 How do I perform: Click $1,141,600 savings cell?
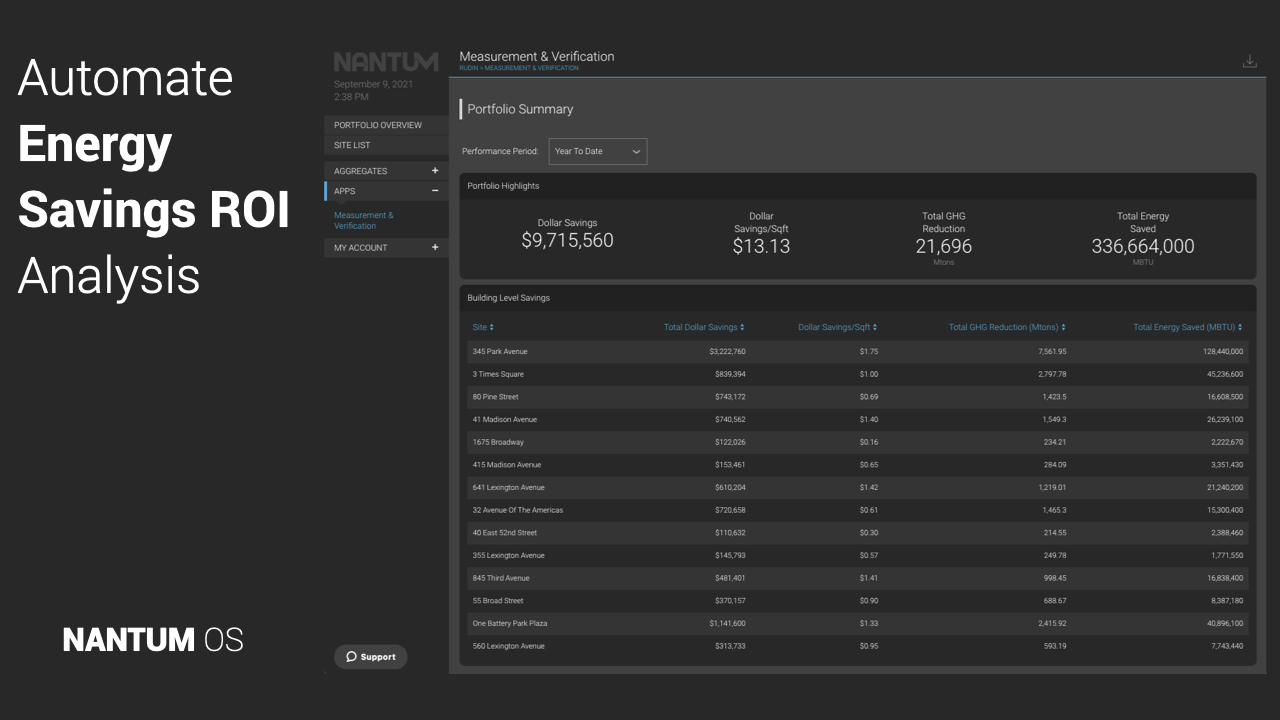727,623
